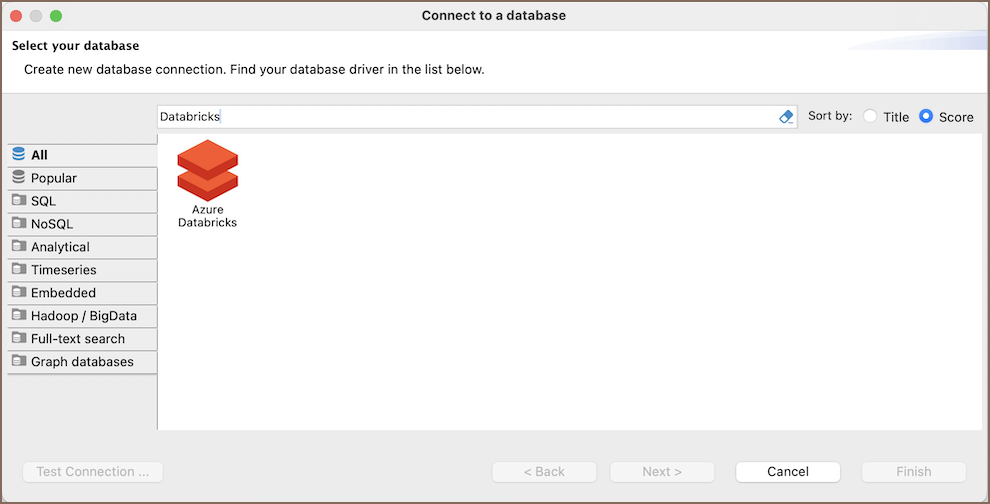Sort drivers by Score radio button
Viewport: 990px width, 504px height.
[926, 117]
